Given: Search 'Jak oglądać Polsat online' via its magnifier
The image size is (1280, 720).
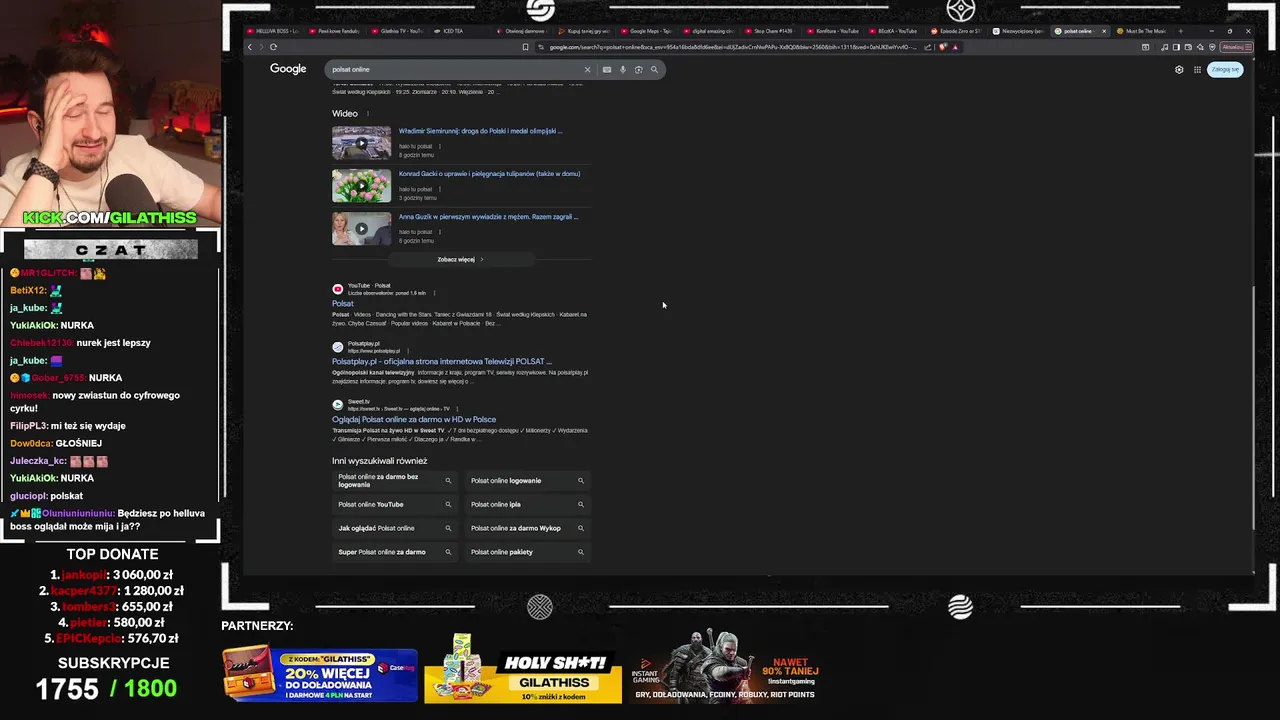Looking at the screenshot, I should tap(448, 528).
